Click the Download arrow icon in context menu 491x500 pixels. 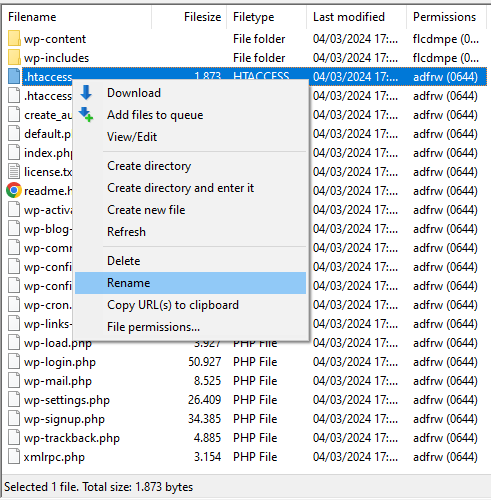(x=86, y=93)
